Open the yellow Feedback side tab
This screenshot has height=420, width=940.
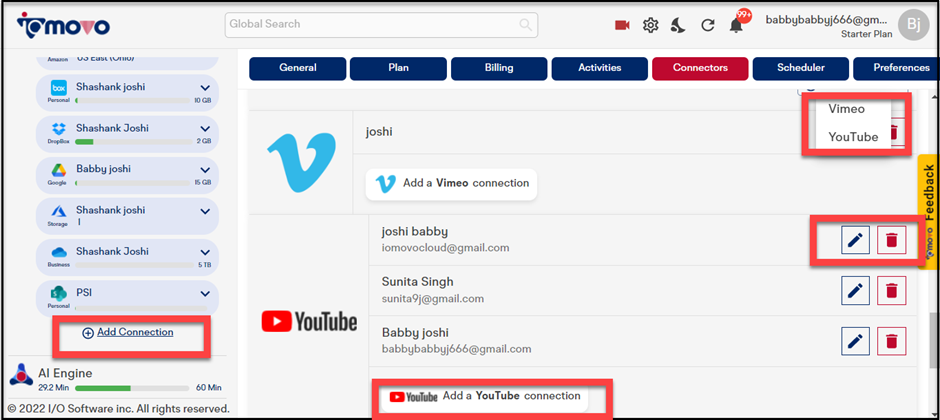(928, 212)
